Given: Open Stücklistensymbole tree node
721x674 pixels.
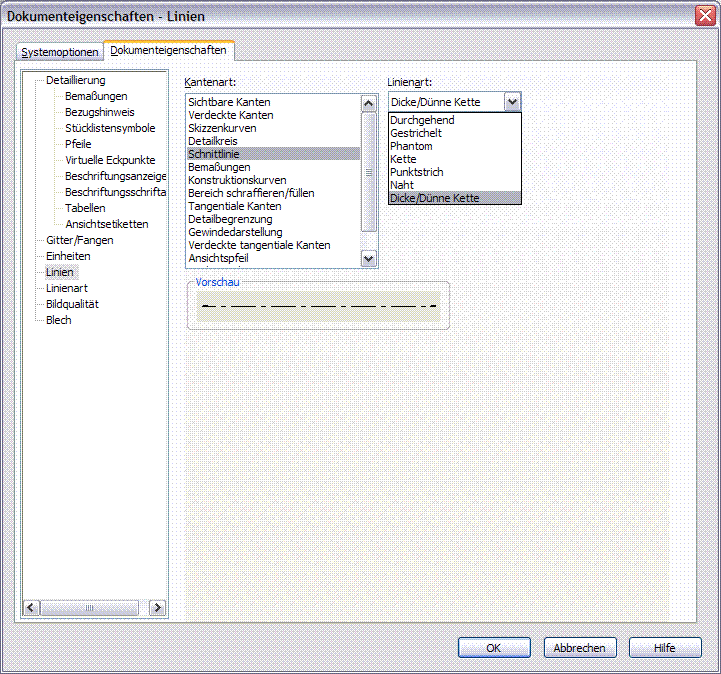Looking at the screenshot, I should pyautogui.click(x=110, y=128).
